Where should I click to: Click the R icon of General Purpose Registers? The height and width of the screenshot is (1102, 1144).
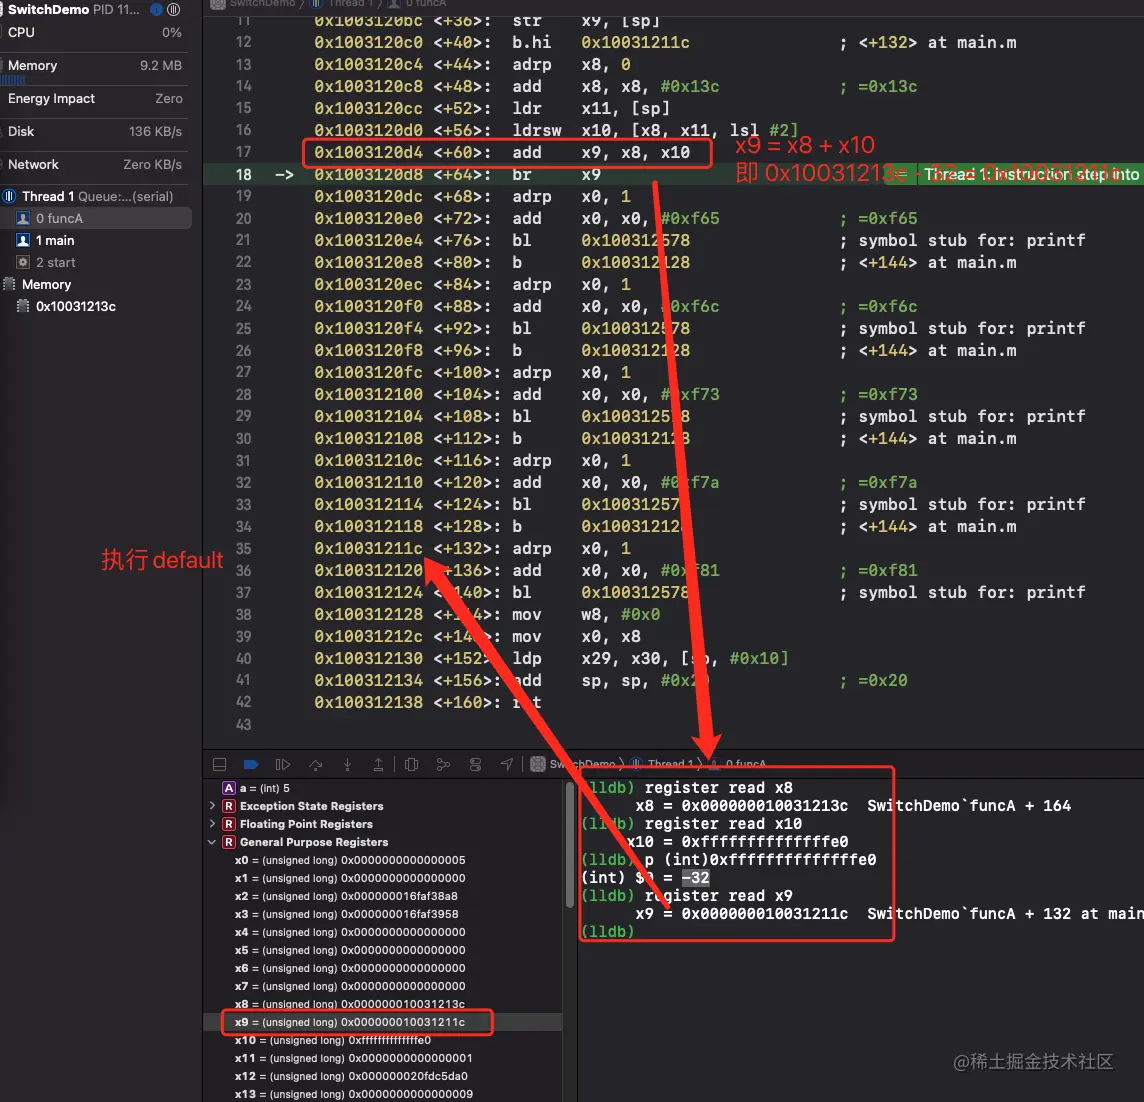click(229, 842)
